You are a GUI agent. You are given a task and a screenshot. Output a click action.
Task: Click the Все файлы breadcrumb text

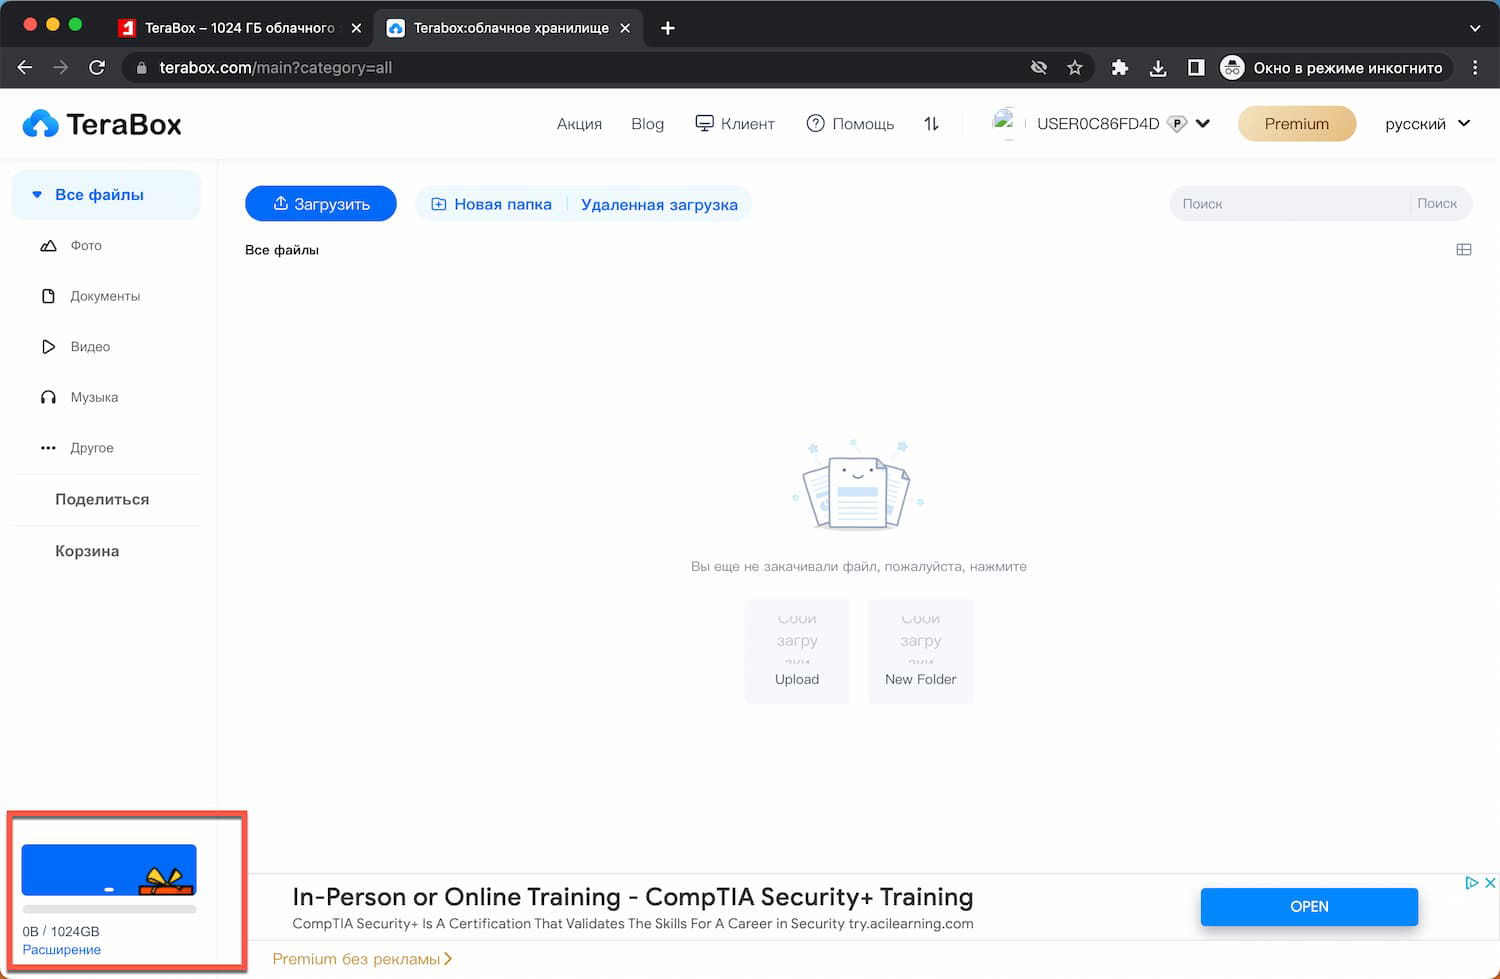pyautogui.click(x=282, y=250)
